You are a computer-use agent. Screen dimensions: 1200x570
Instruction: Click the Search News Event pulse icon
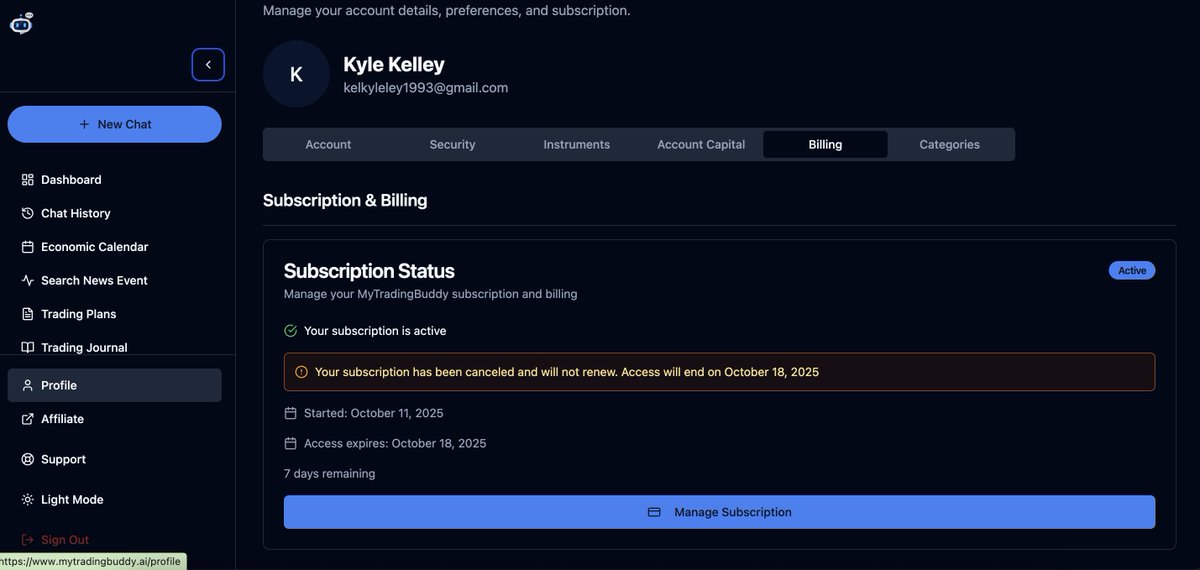28,281
